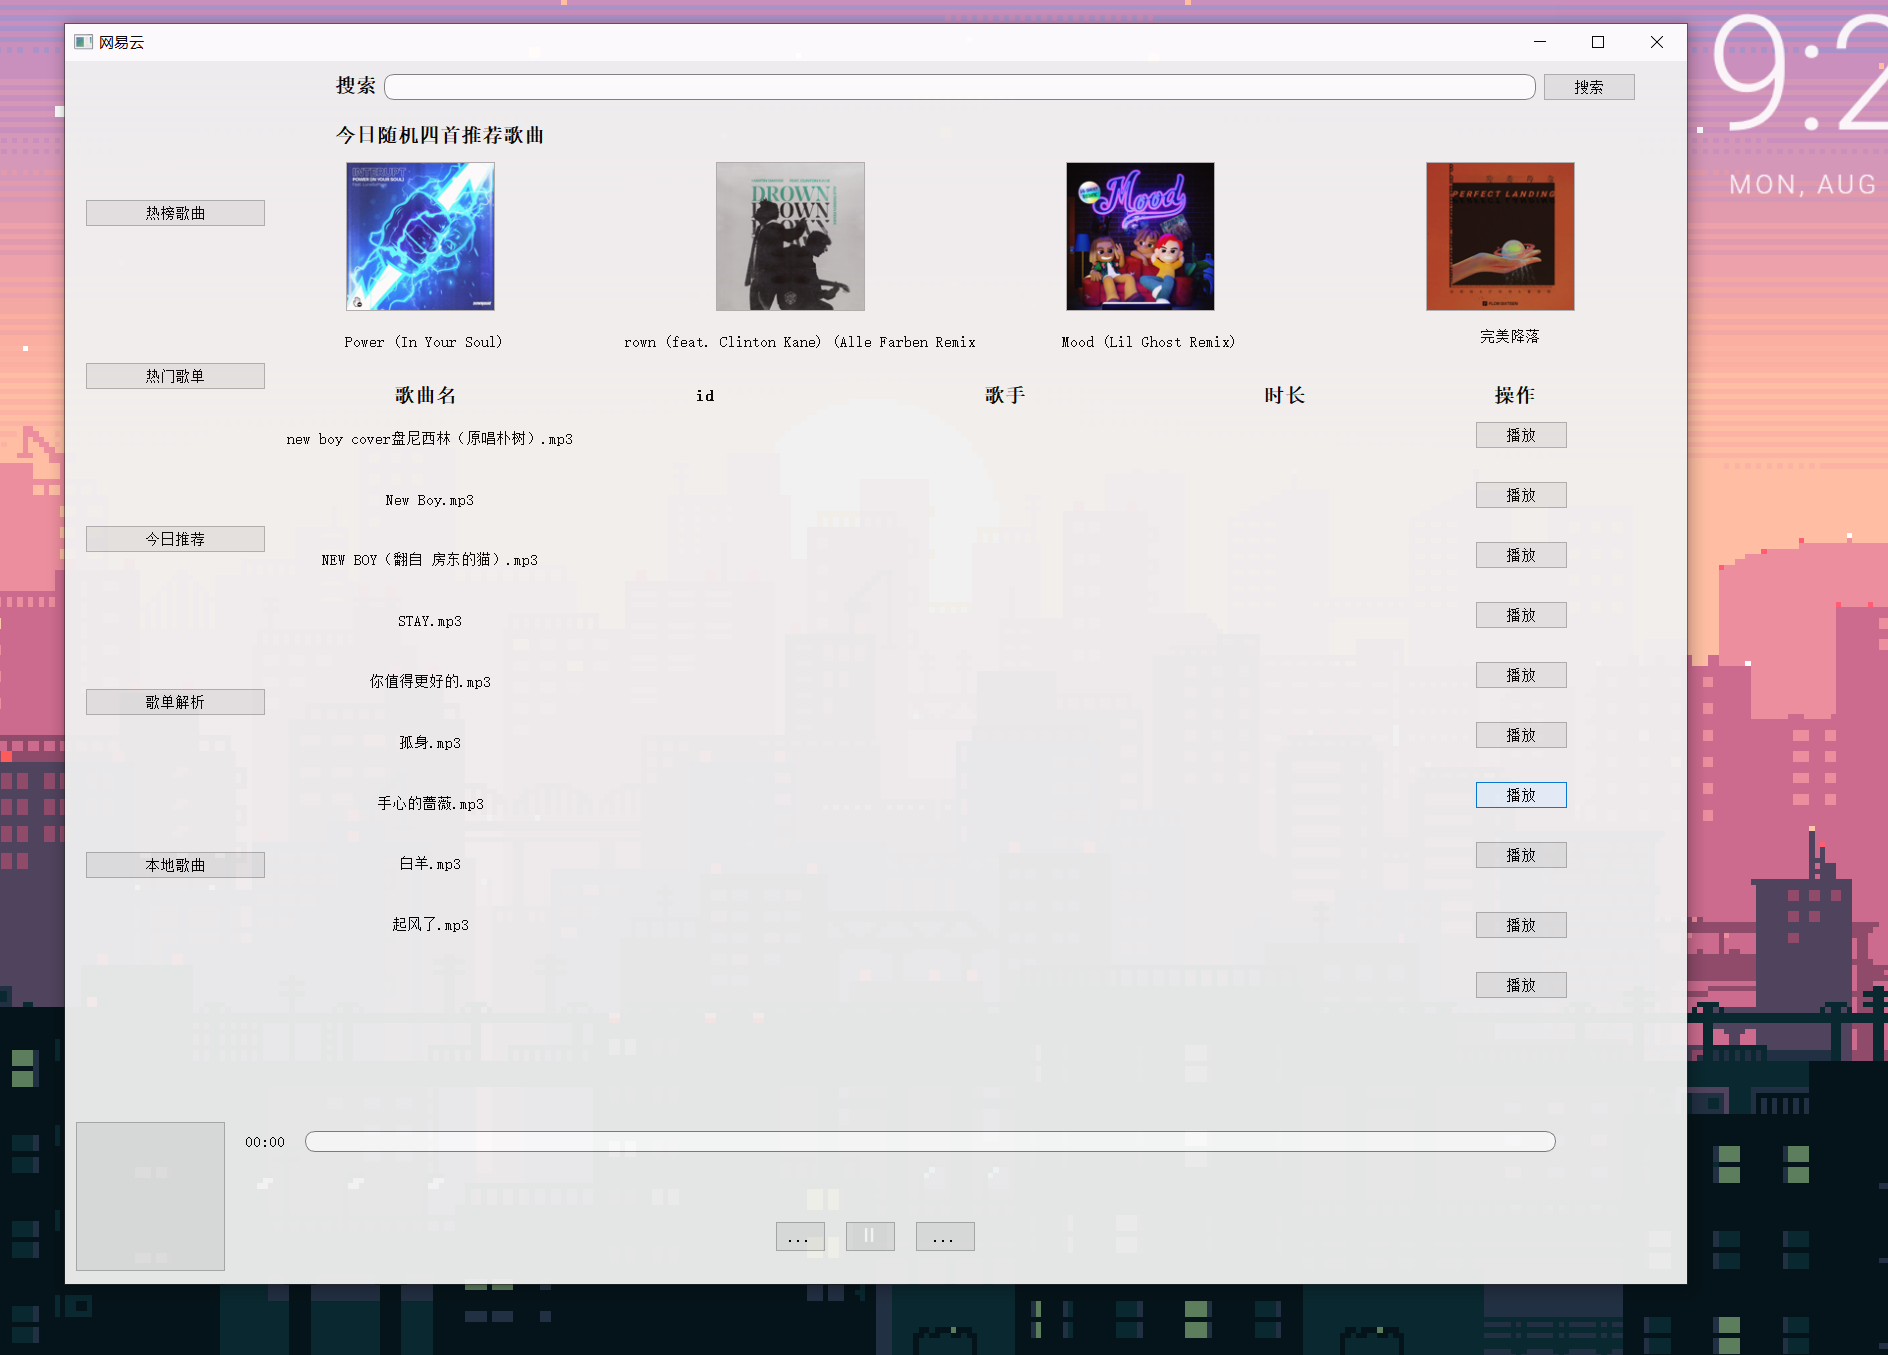Play the song STAY.mp3

1520,614
